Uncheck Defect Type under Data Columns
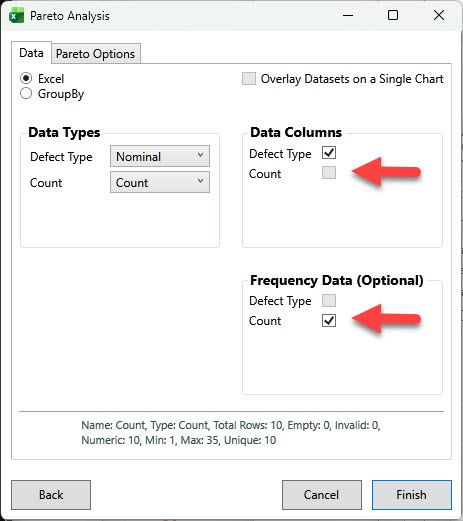 [329, 153]
